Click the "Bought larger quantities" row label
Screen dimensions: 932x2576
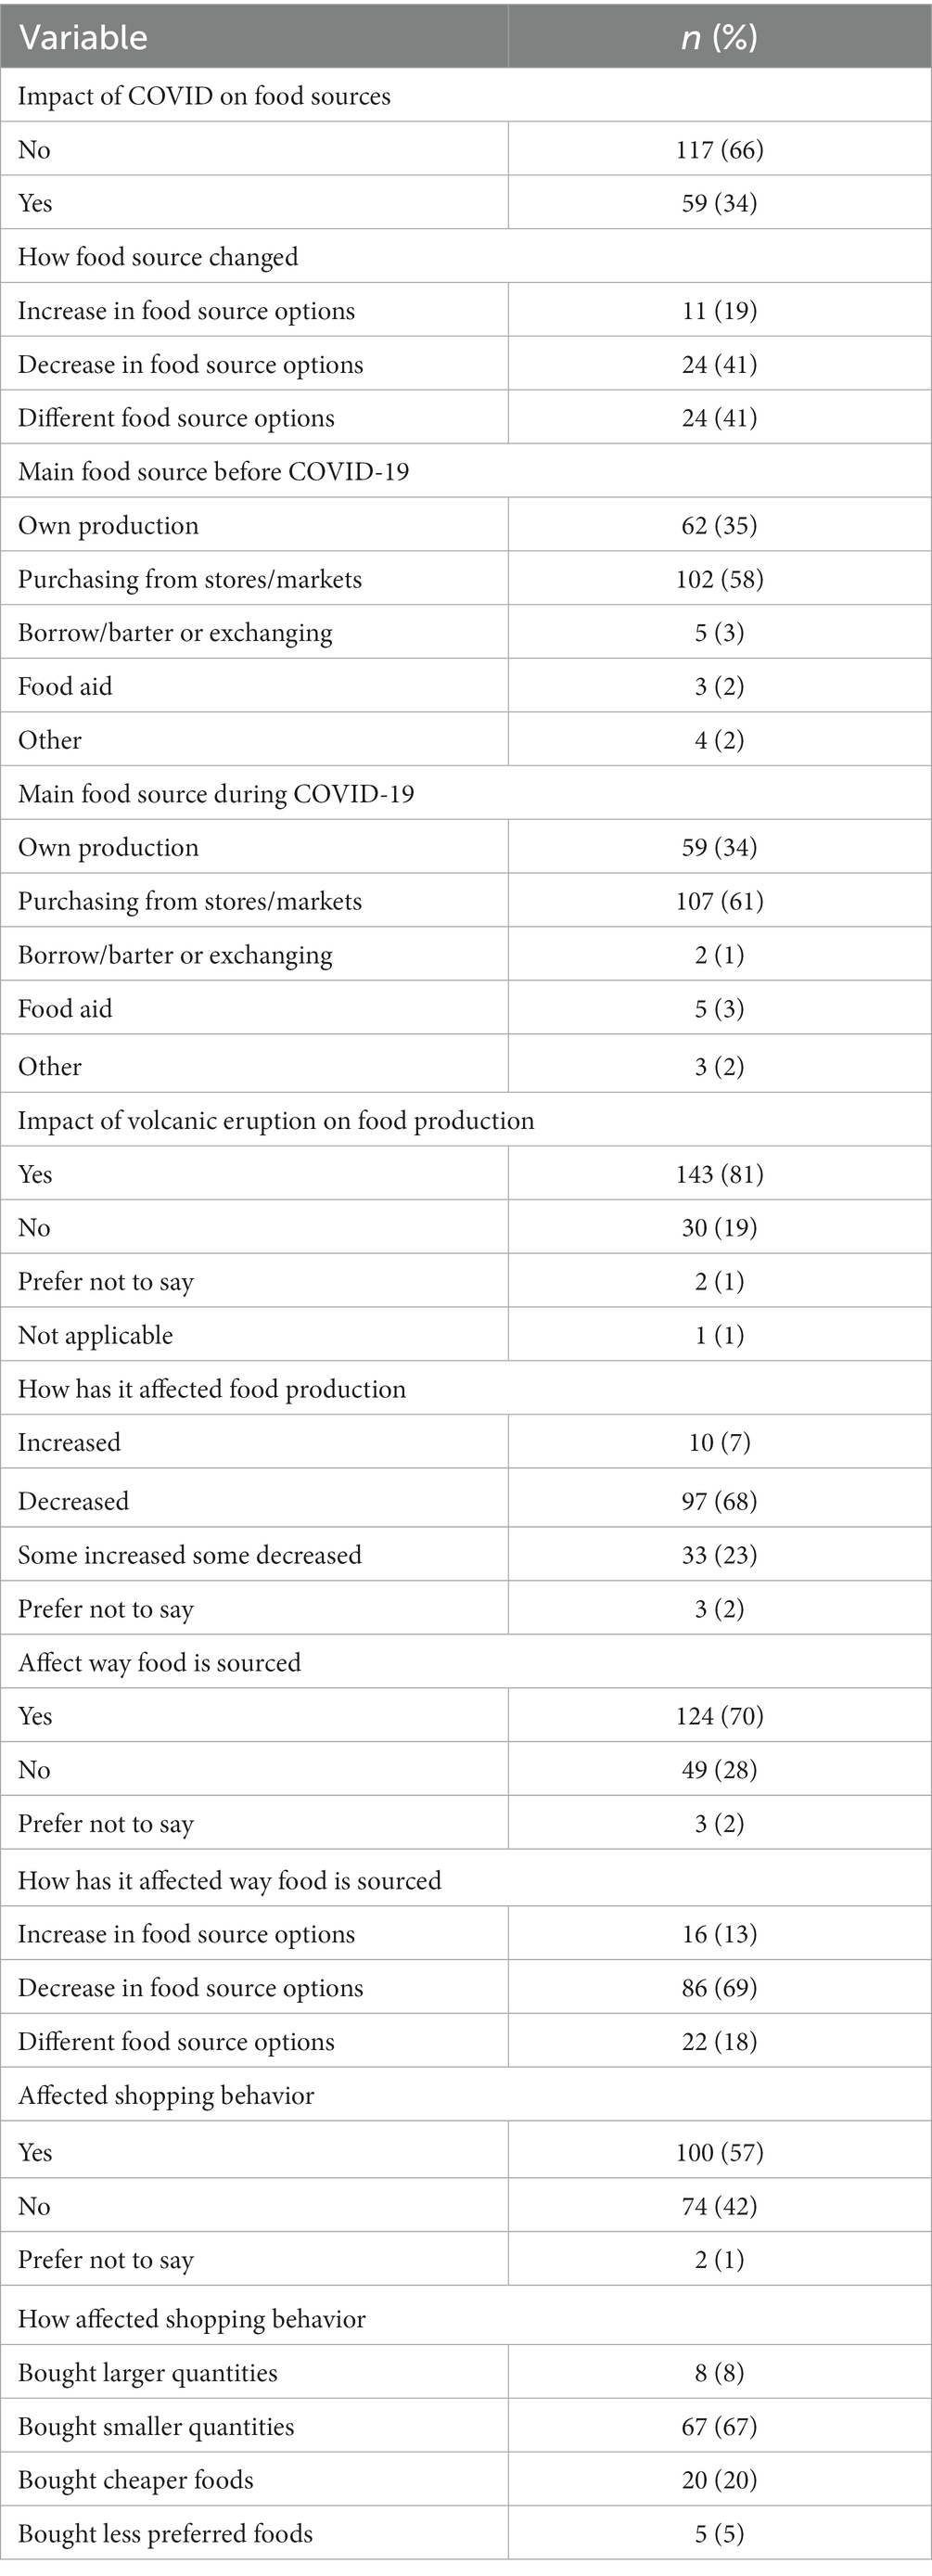point(148,2373)
